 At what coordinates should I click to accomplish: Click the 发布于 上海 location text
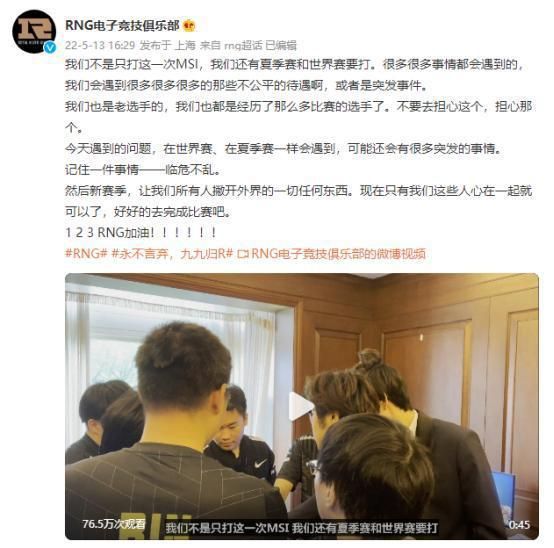[x=167, y=45]
